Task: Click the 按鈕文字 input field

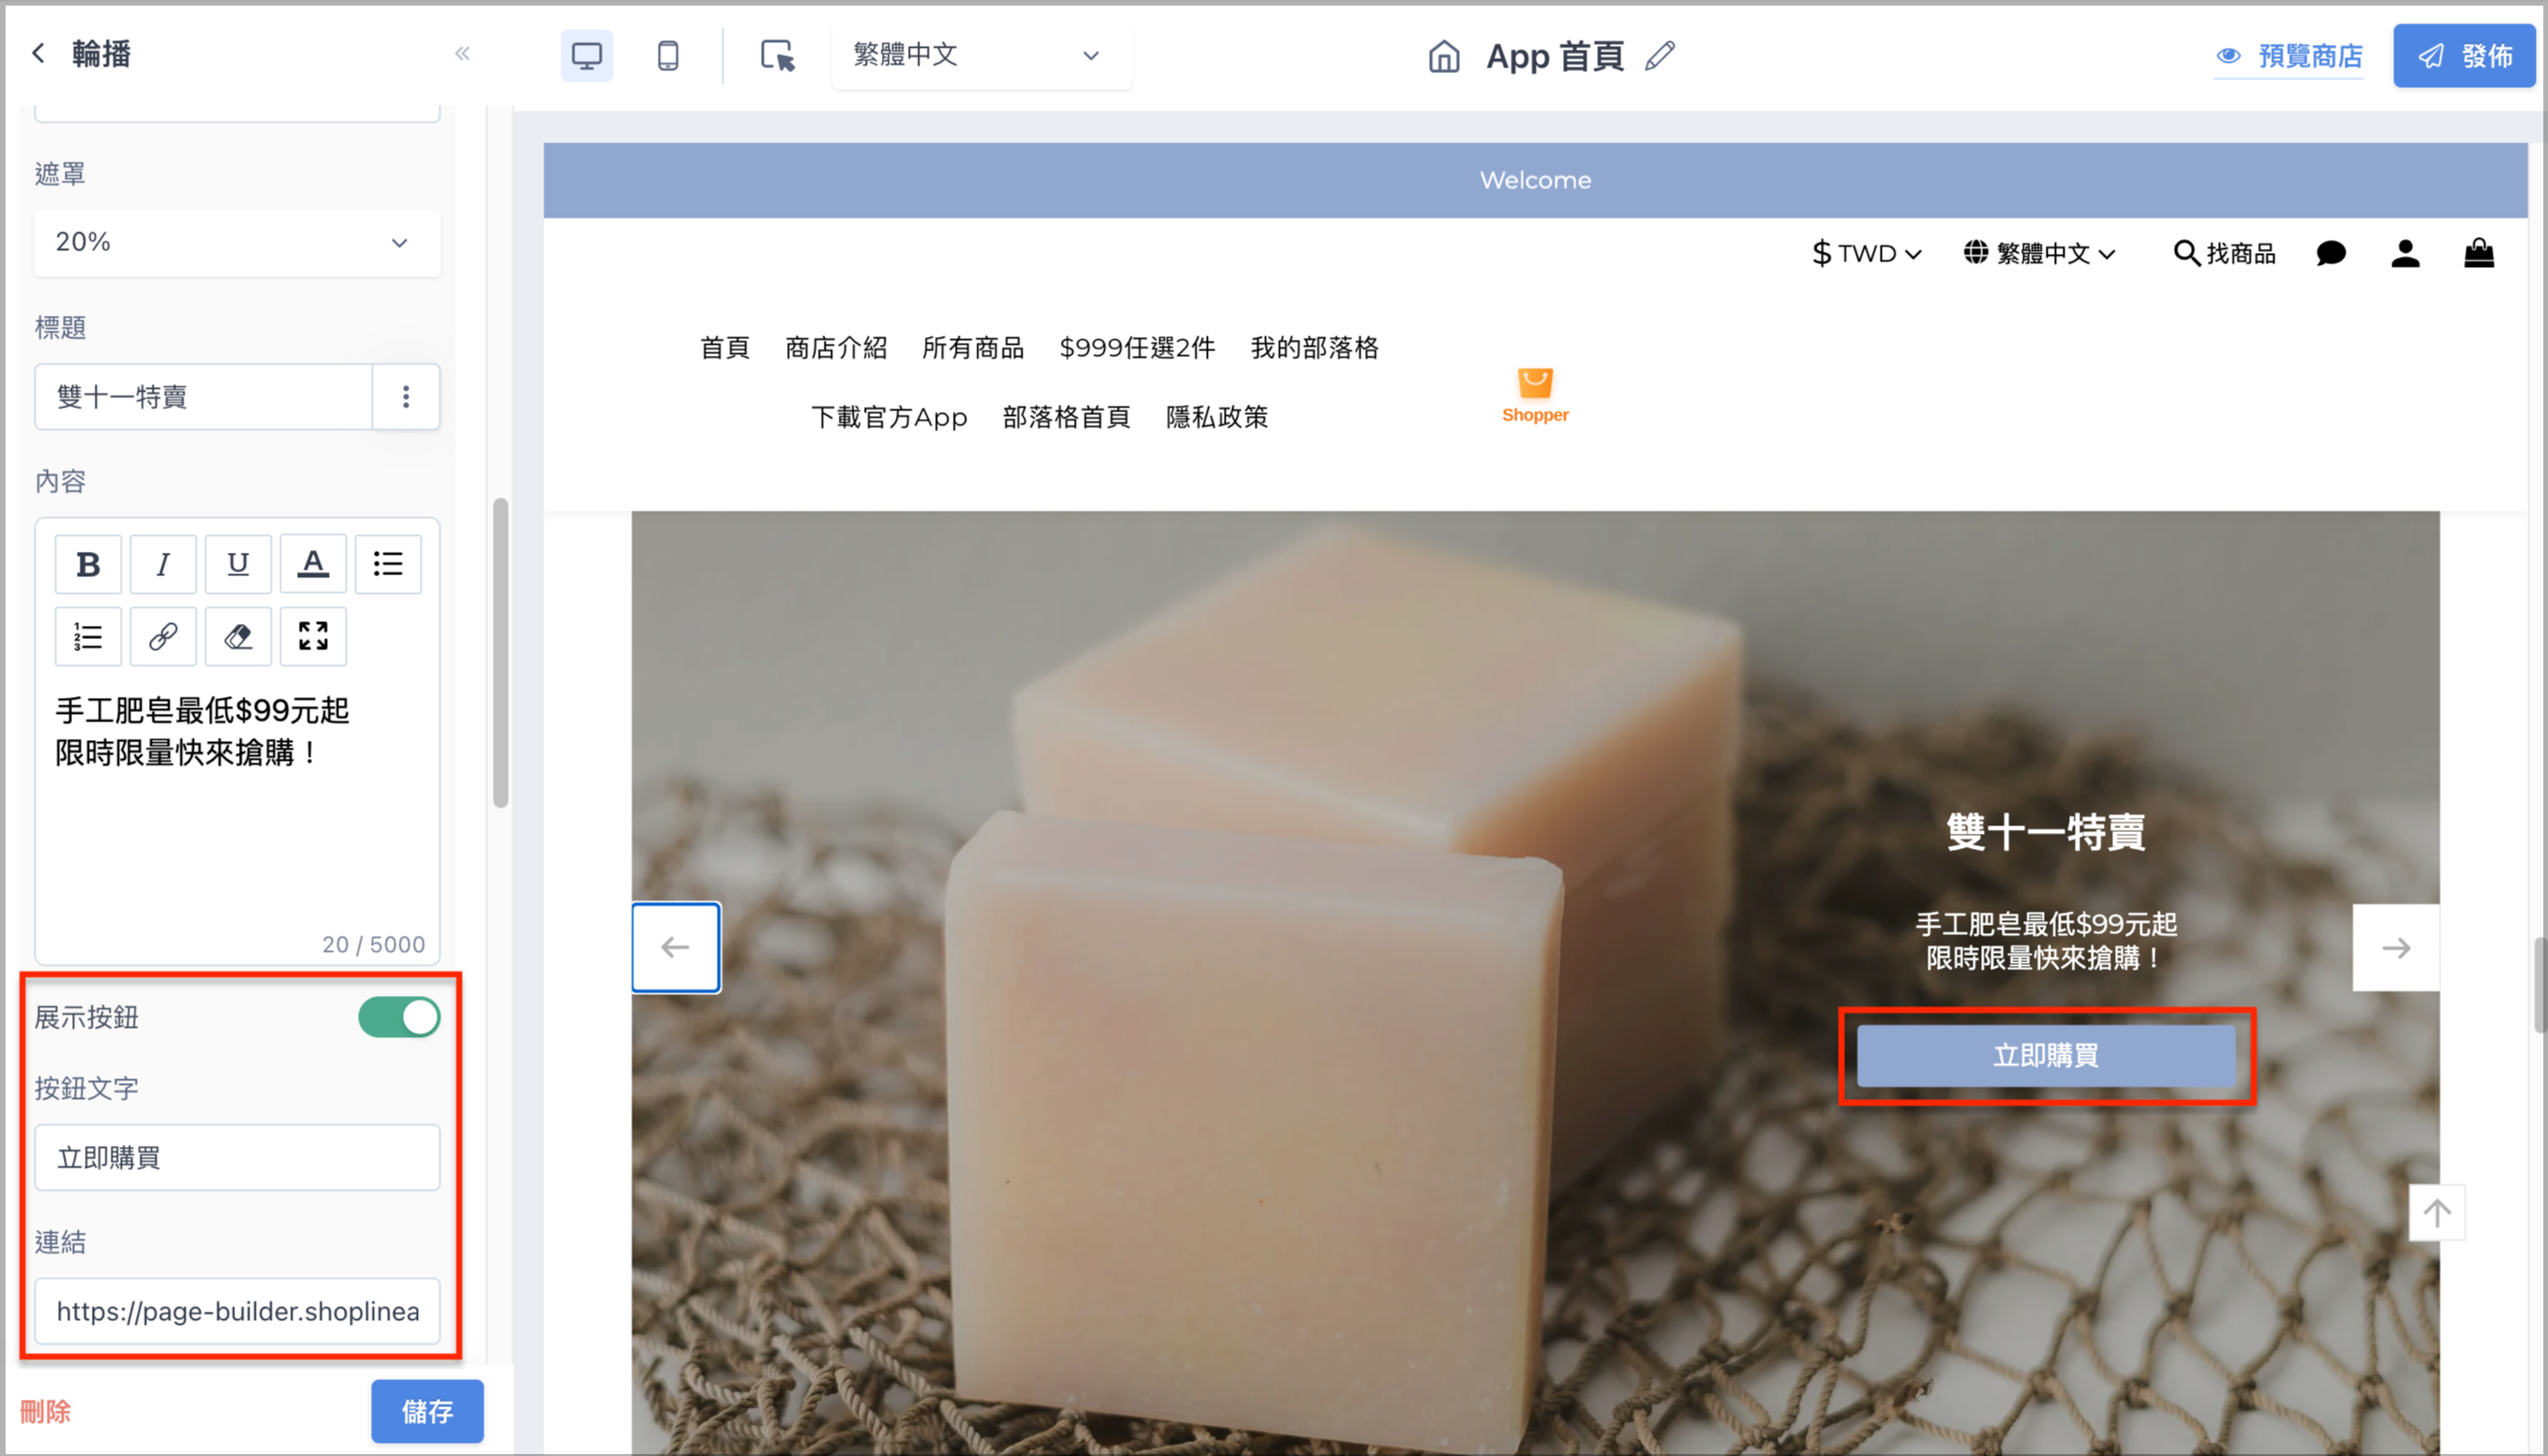Action: (x=237, y=1158)
